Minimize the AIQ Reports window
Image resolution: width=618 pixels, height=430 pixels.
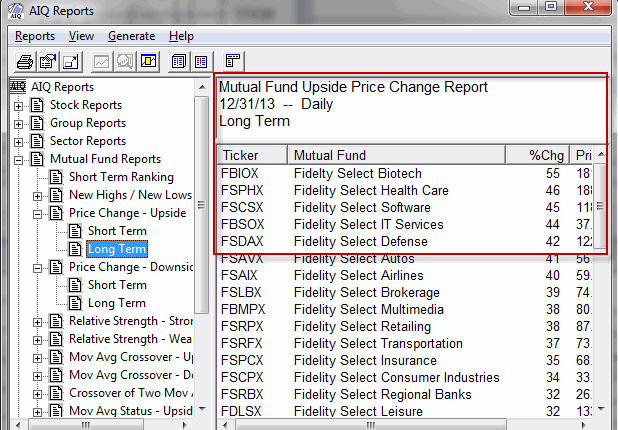[x=523, y=7]
